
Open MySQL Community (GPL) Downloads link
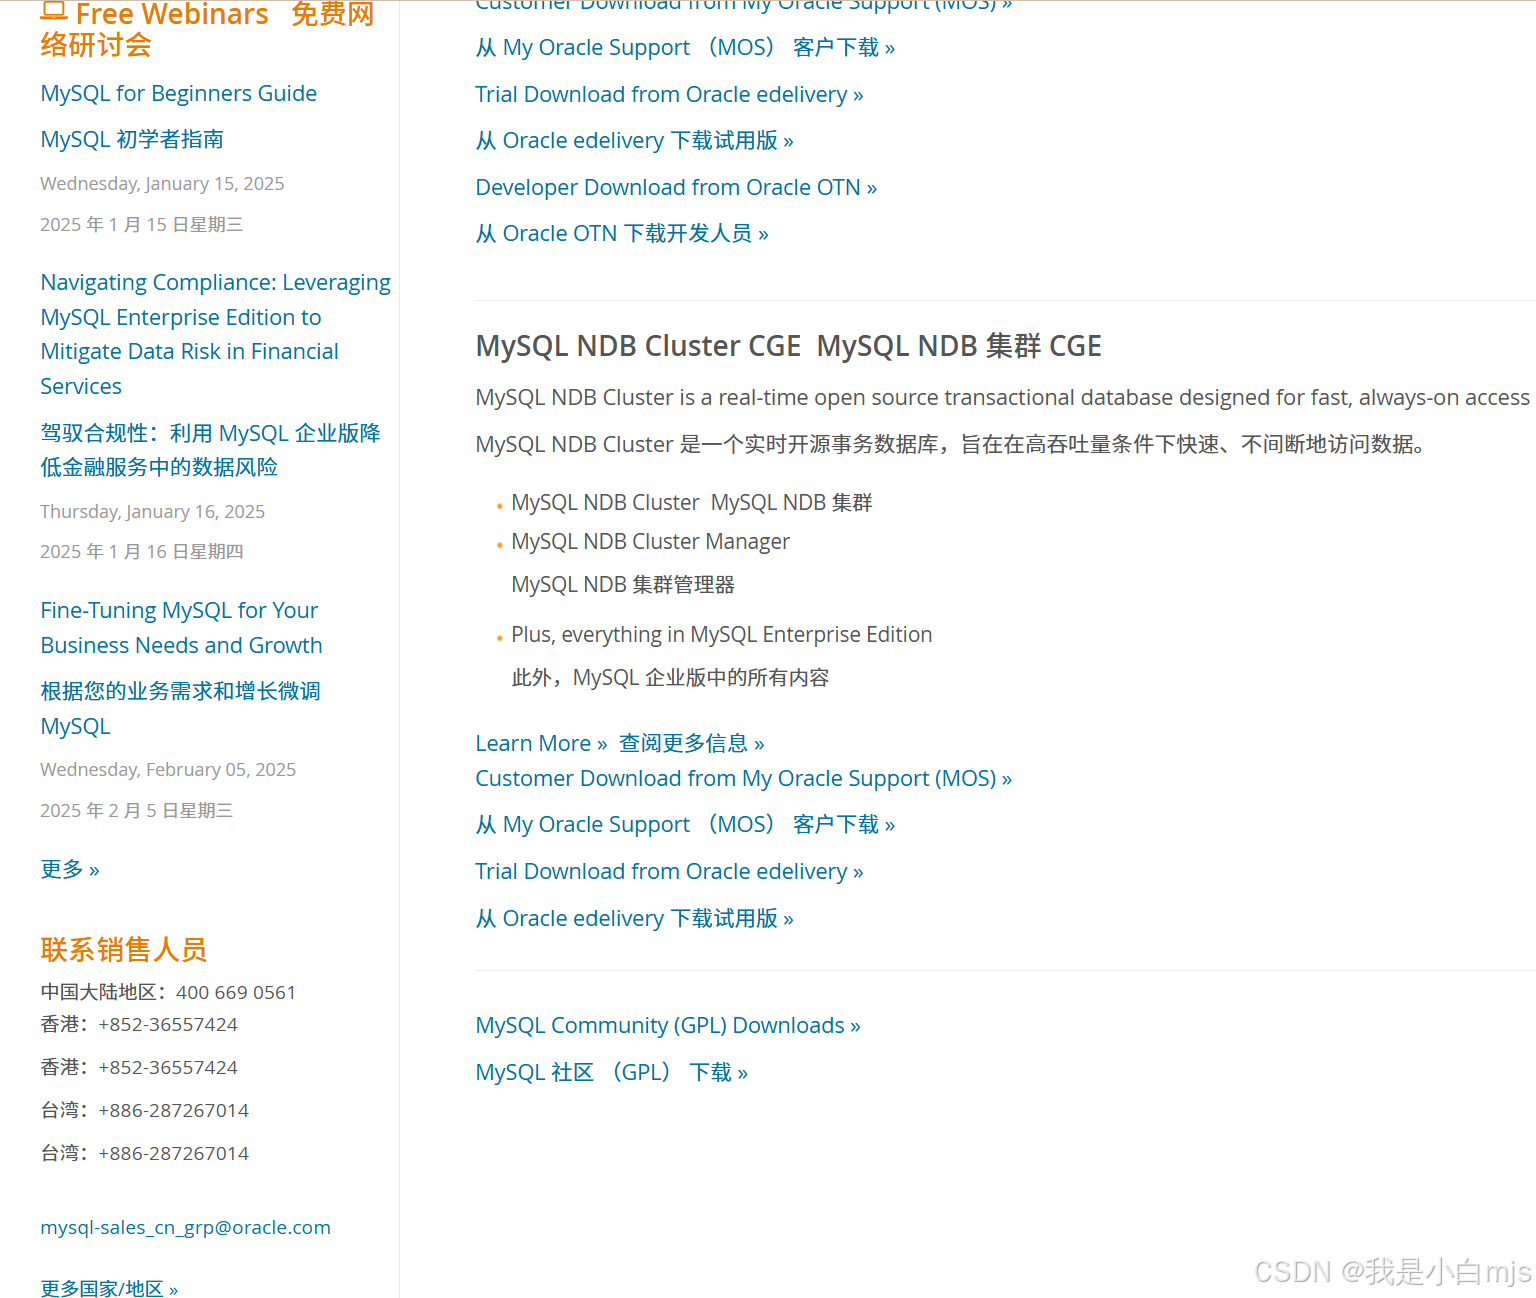coord(668,1025)
